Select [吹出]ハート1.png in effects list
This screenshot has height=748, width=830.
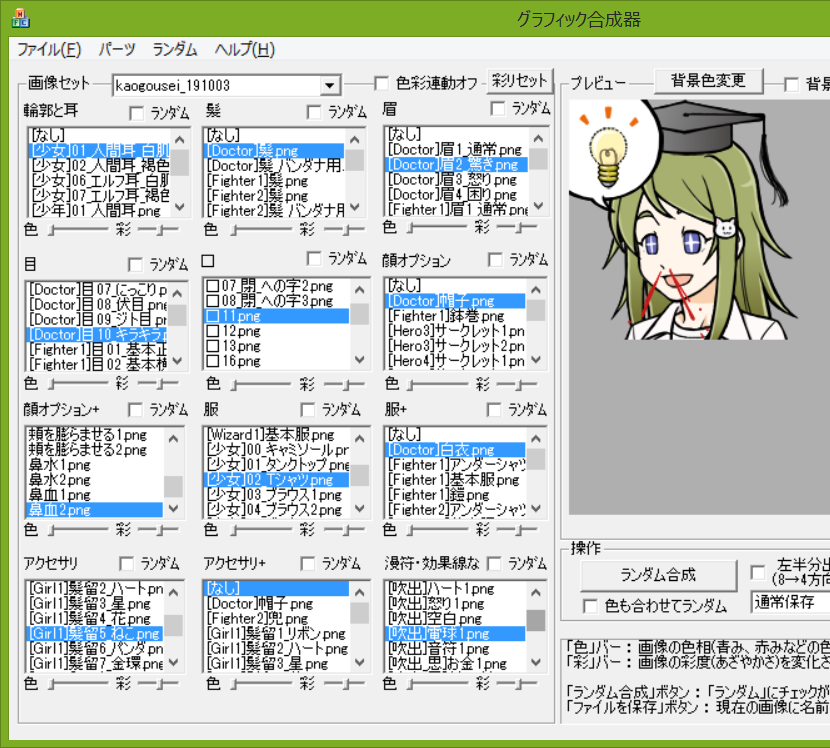coord(455,589)
